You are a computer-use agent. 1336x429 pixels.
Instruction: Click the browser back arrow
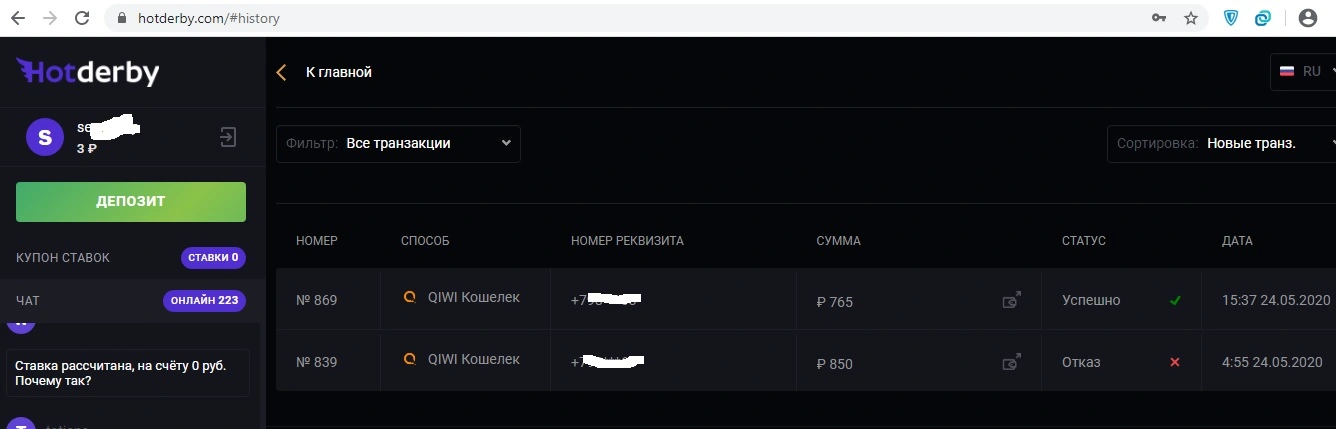pyautogui.click(x=17, y=18)
